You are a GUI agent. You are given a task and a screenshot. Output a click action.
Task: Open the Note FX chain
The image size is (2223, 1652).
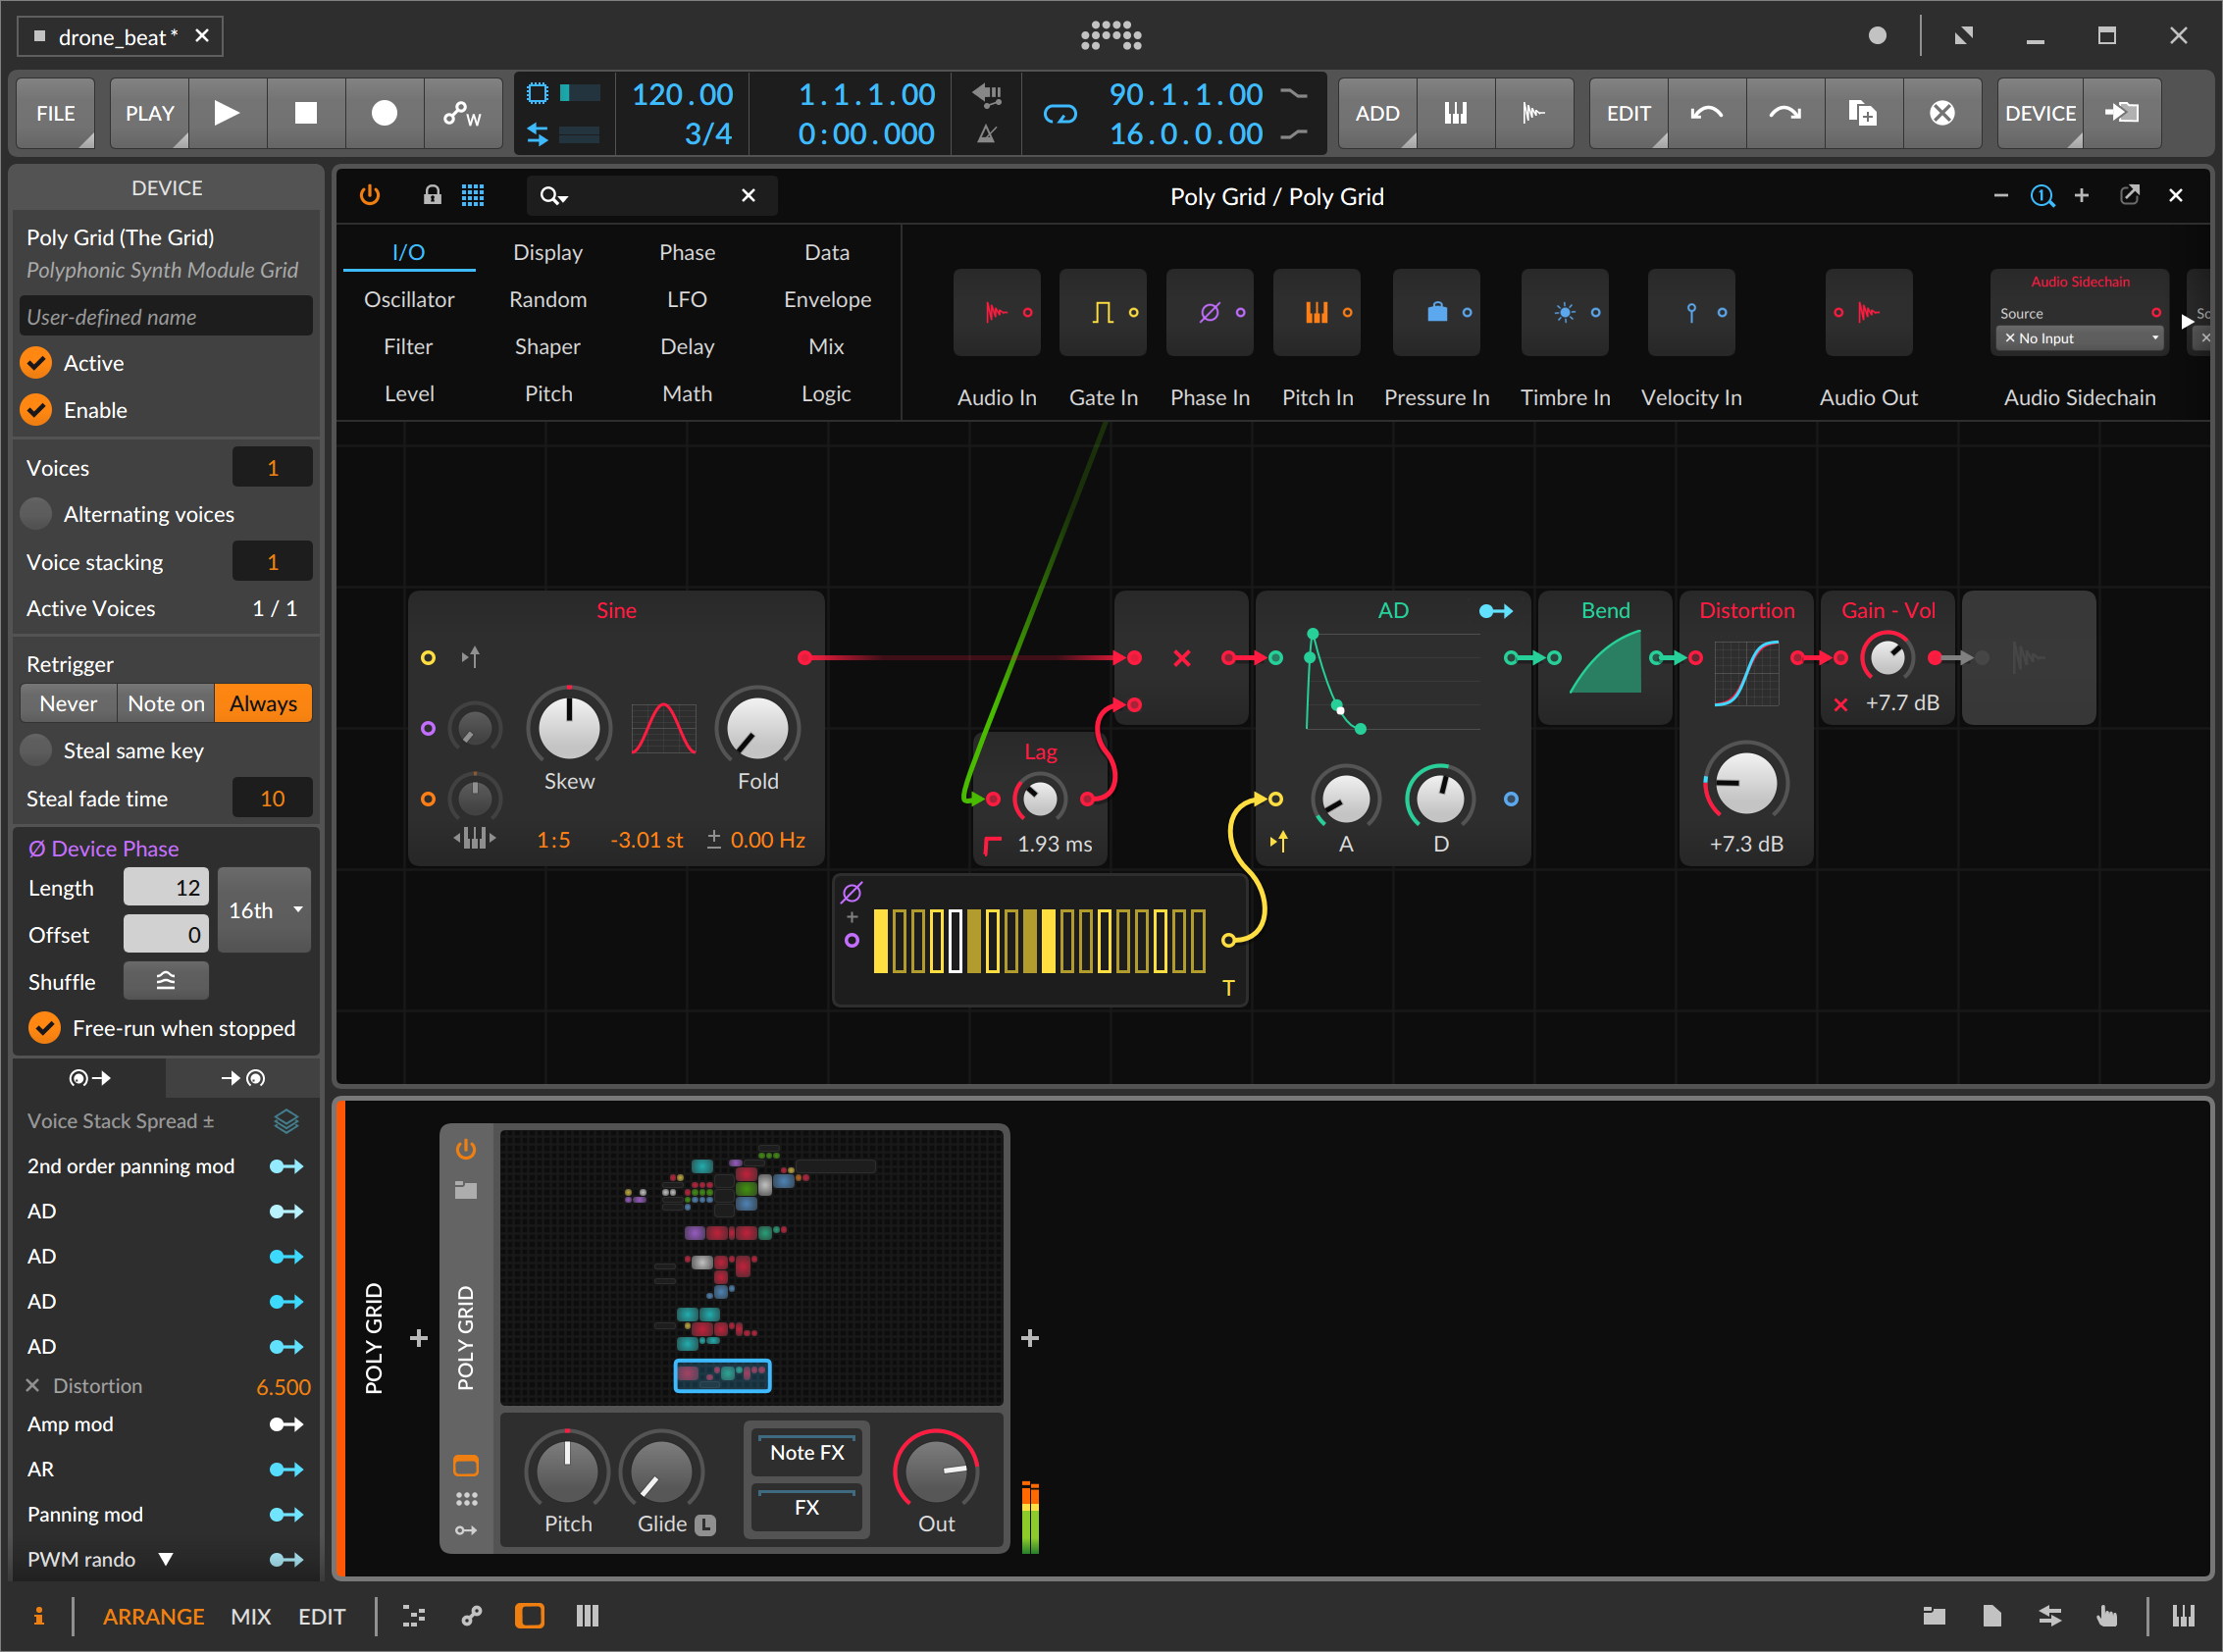[806, 1452]
